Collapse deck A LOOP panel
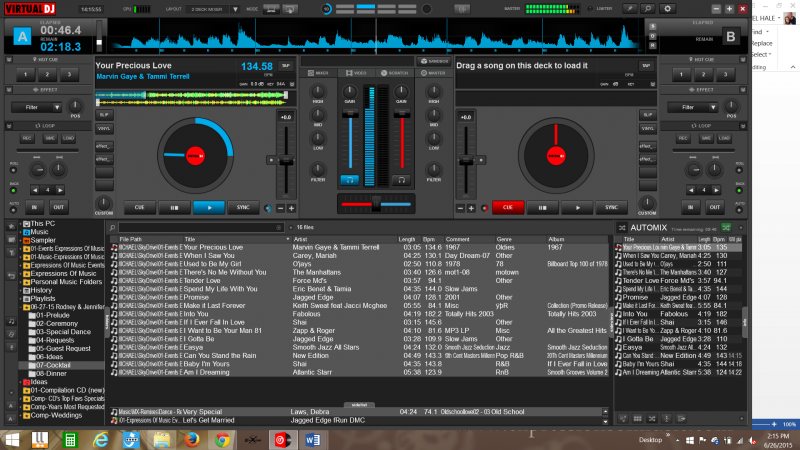 (9, 126)
